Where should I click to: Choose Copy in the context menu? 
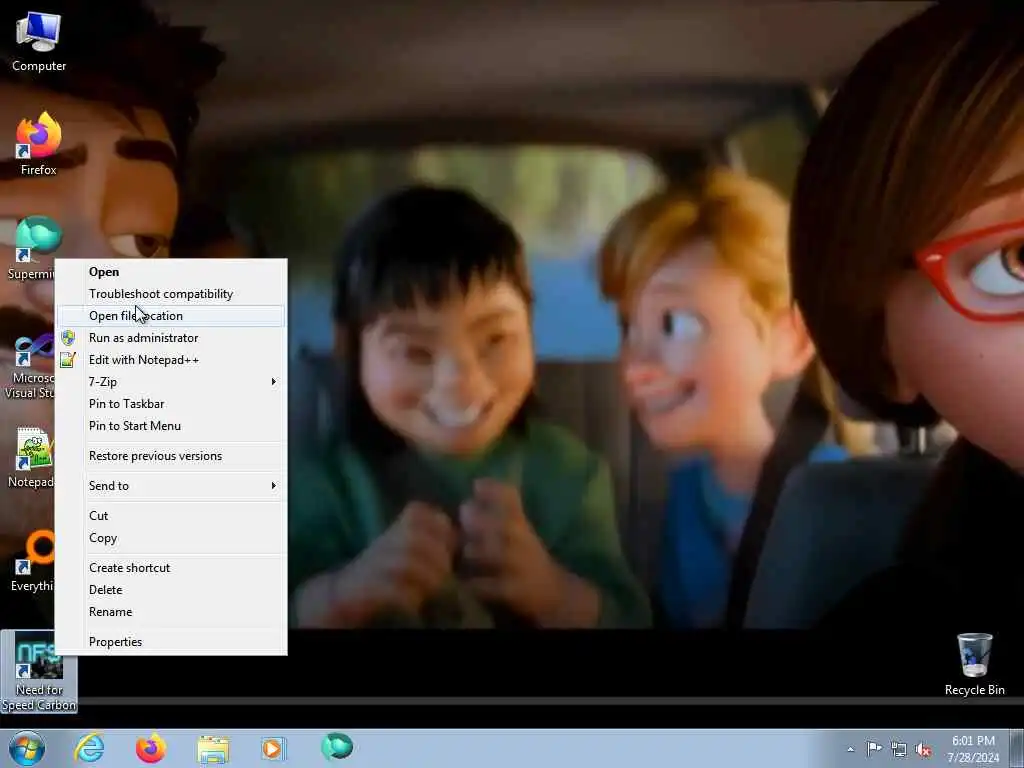171,538
